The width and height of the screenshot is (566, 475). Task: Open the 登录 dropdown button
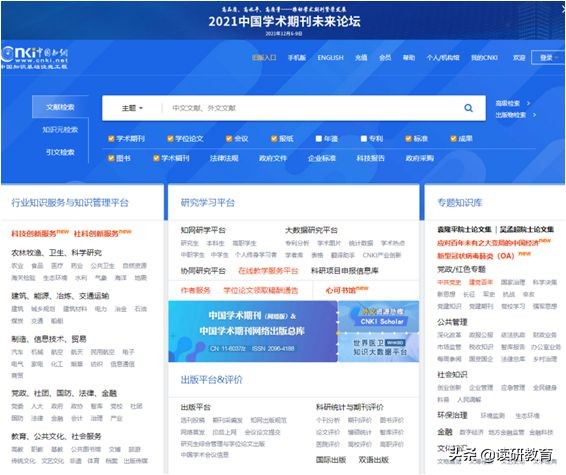547,58
